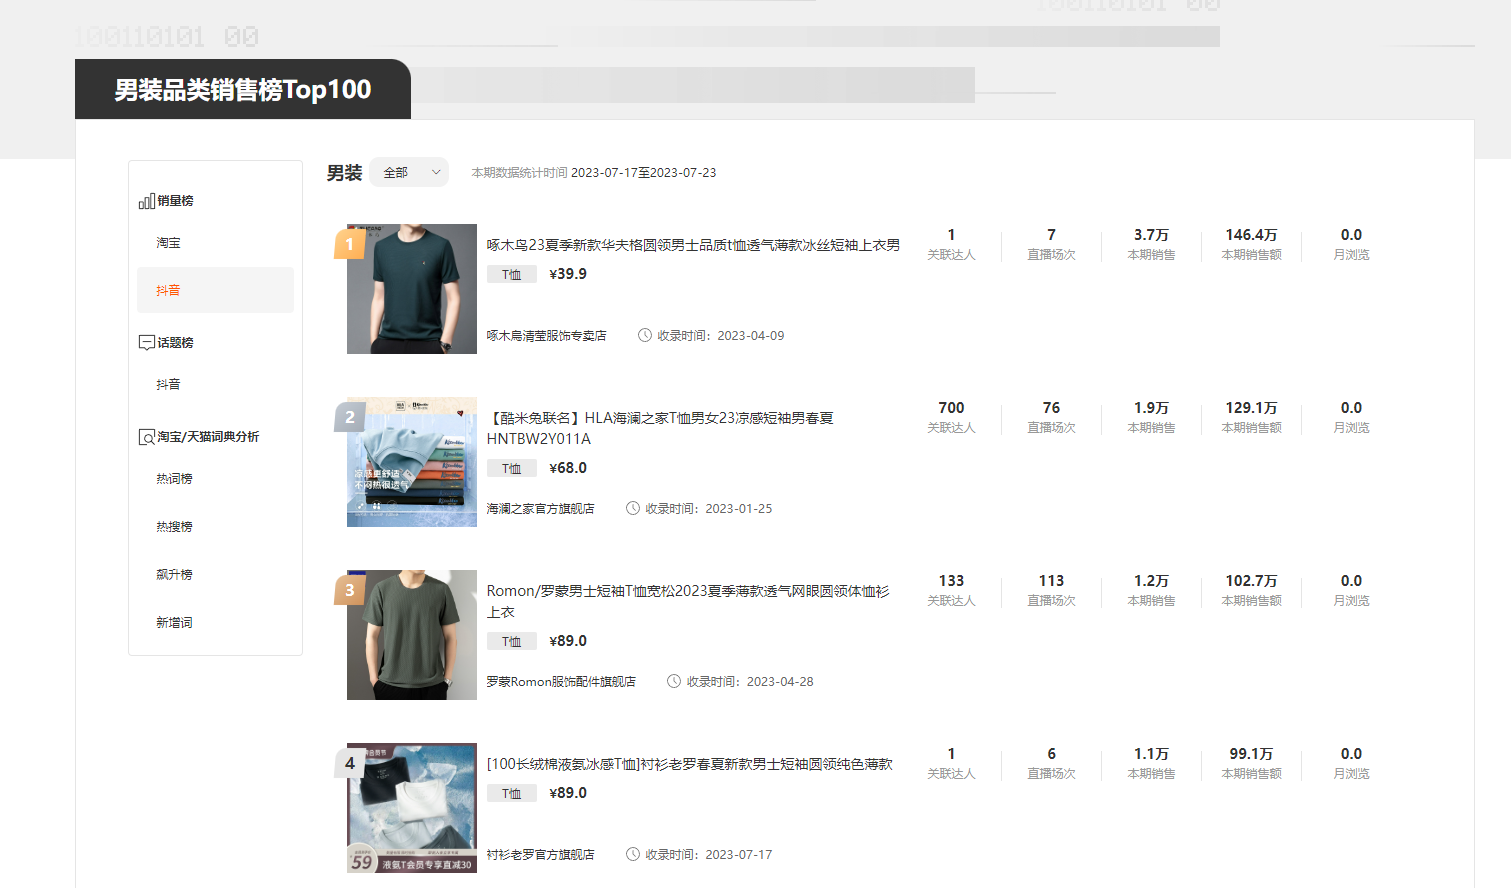Click T恤 tag on Romon product

tap(512, 641)
